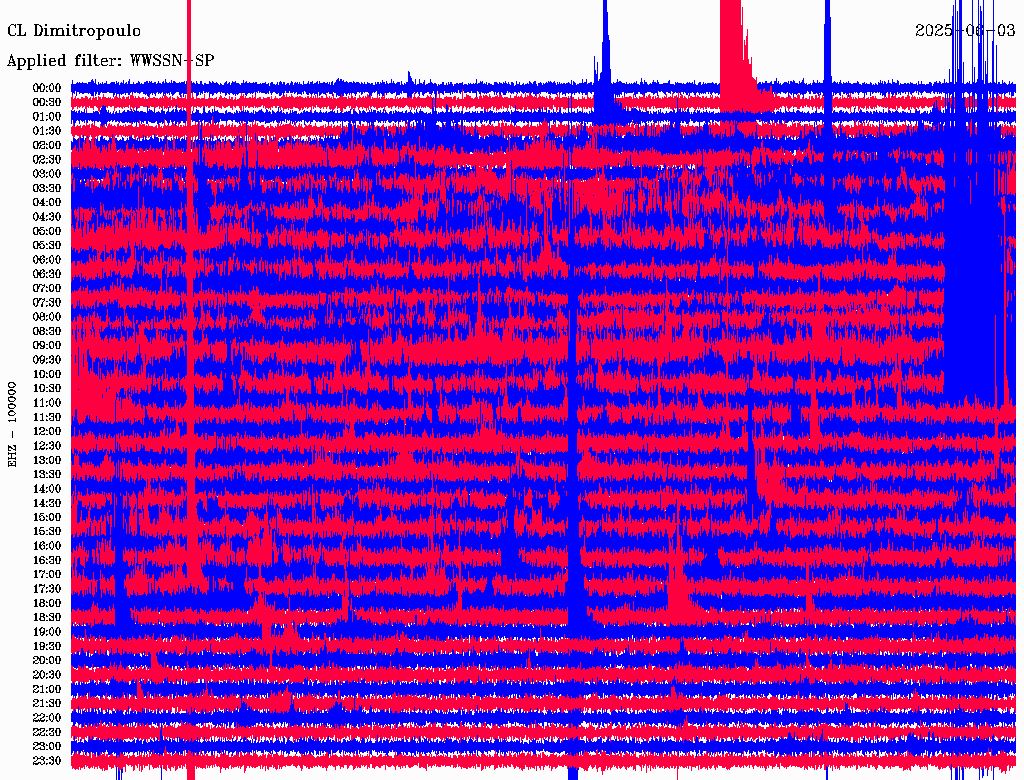Click the 11:00 time label
The width and height of the screenshot is (1024, 780).
click(47, 404)
